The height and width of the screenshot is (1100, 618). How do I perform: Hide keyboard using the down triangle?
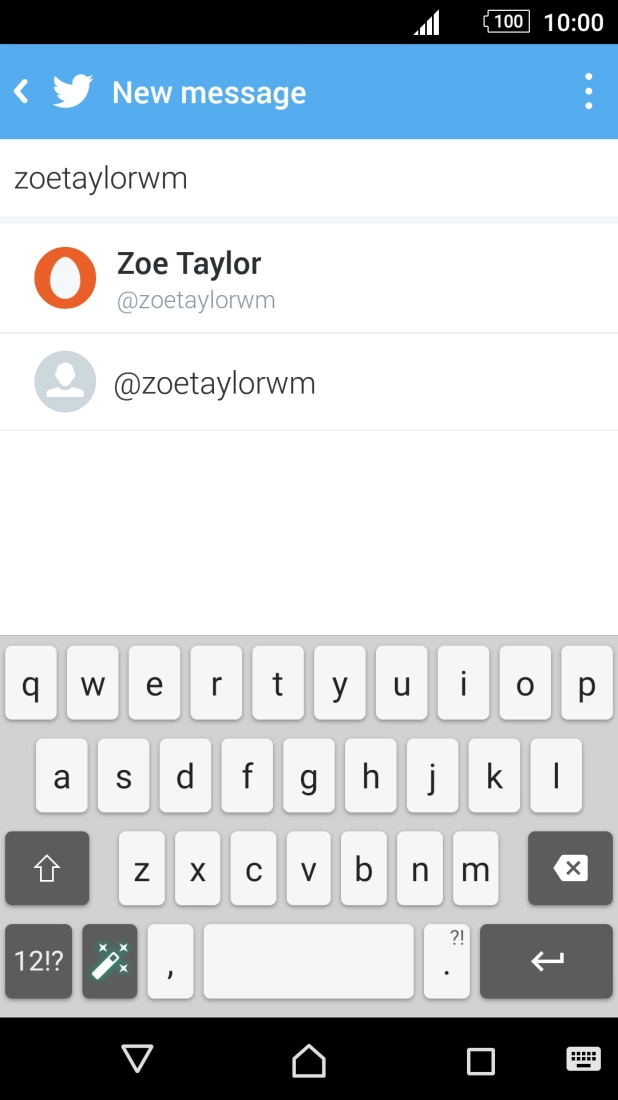tap(137, 1059)
